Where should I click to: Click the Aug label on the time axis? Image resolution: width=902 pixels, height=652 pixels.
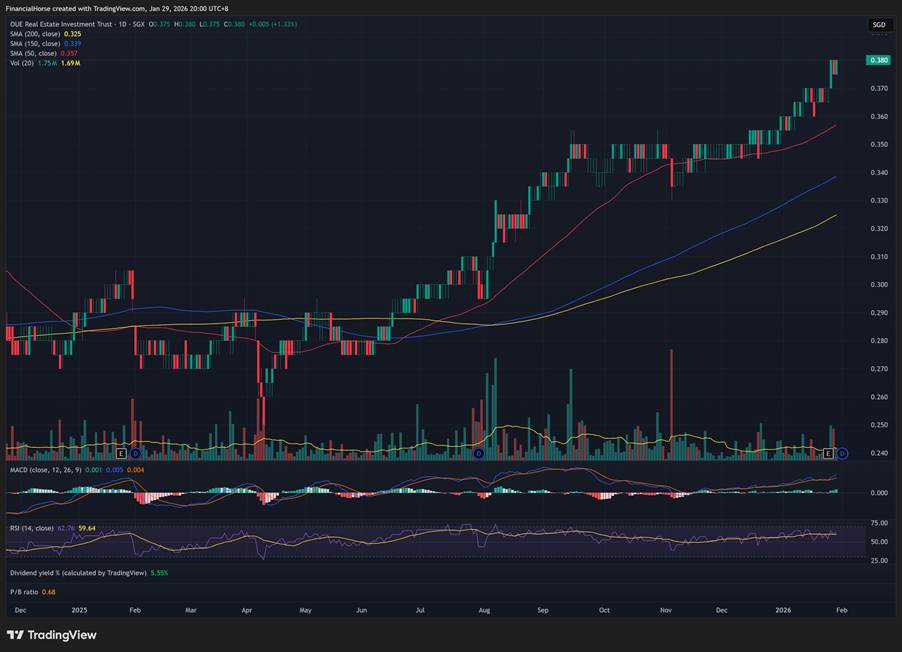click(484, 608)
